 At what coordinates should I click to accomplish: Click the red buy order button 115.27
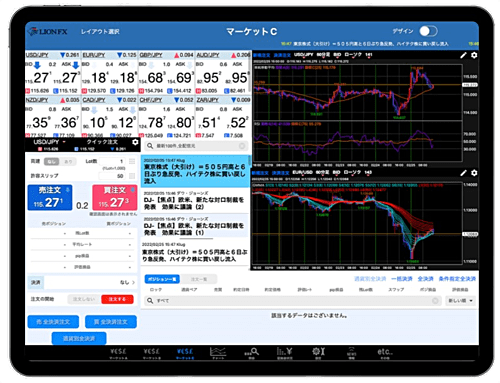coord(114,197)
